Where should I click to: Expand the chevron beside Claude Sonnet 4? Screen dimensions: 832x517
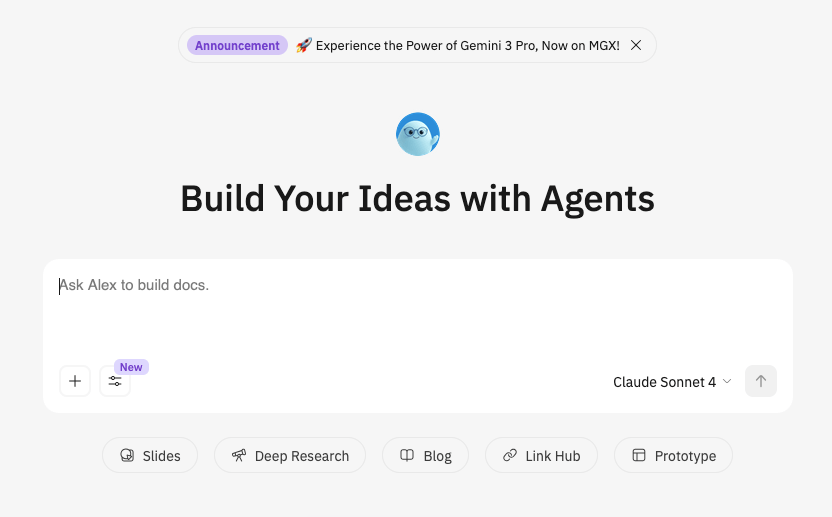click(727, 381)
